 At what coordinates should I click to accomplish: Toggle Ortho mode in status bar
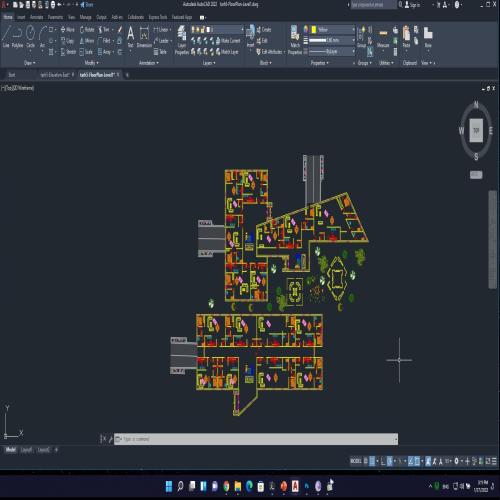click(x=383, y=461)
